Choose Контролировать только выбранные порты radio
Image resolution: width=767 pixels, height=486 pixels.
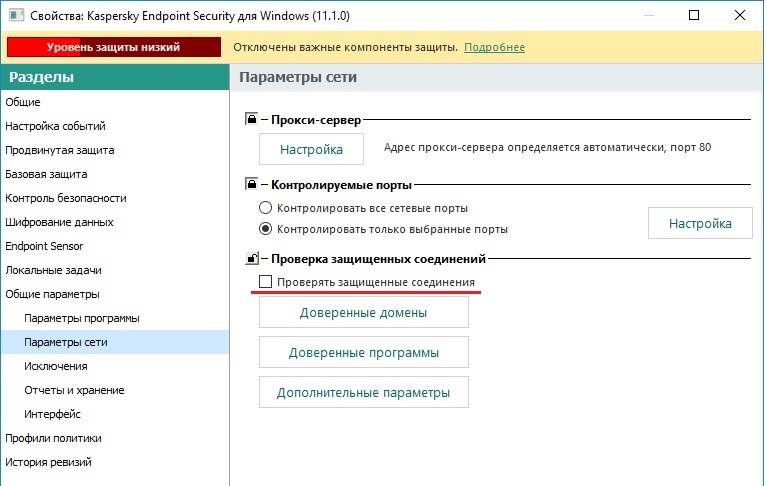coord(266,229)
